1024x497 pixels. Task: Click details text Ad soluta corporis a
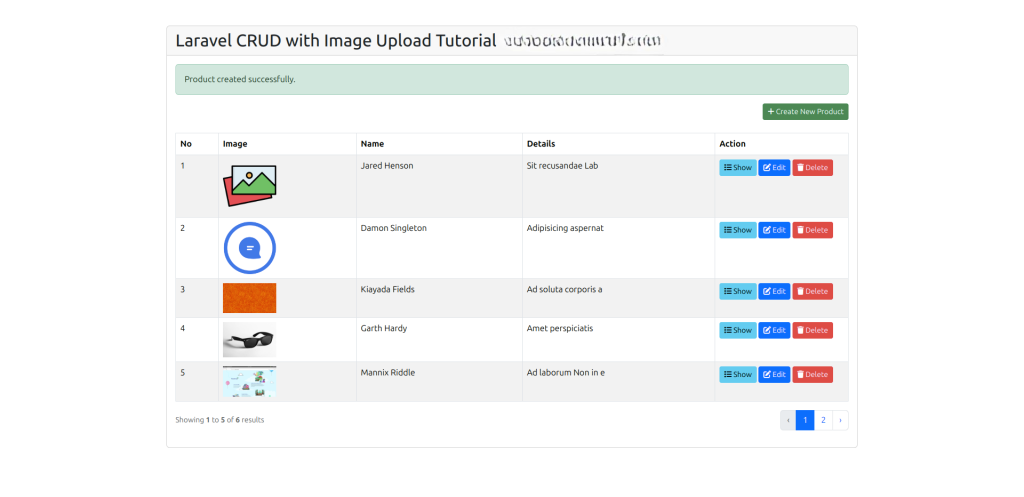click(564, 289)
